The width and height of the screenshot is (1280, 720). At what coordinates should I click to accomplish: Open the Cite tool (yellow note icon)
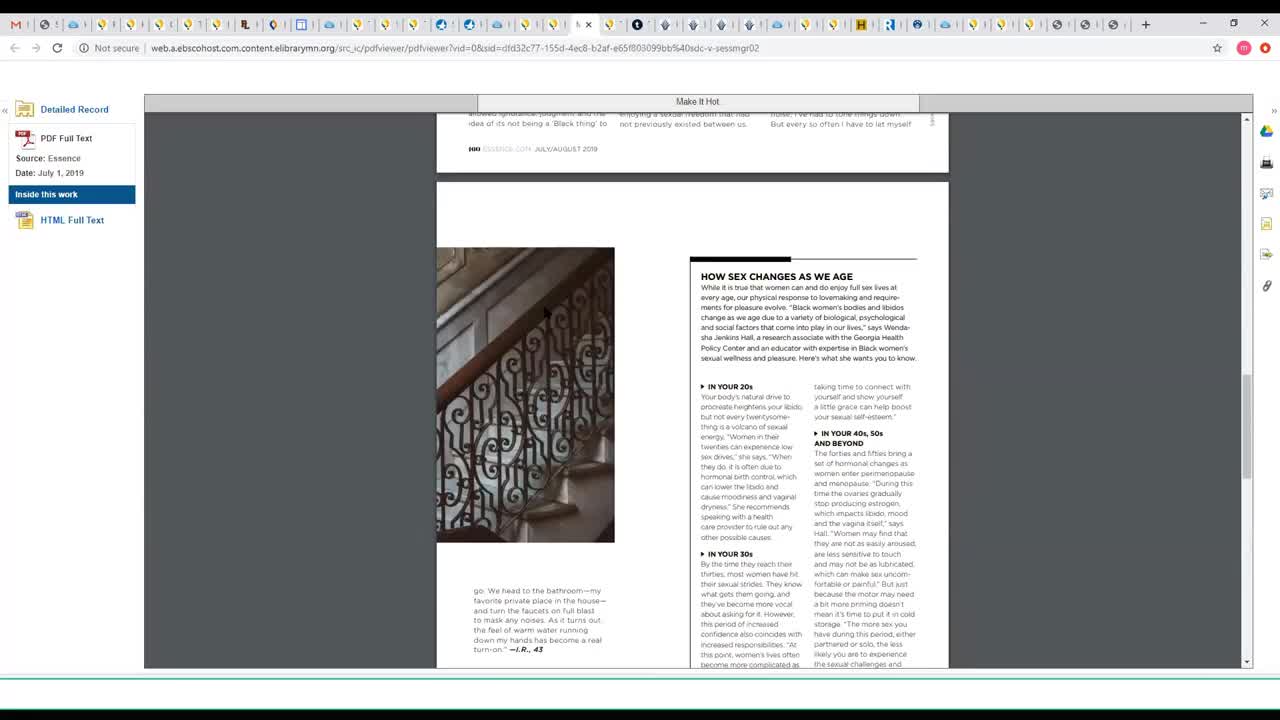[x=1266, y=224]
